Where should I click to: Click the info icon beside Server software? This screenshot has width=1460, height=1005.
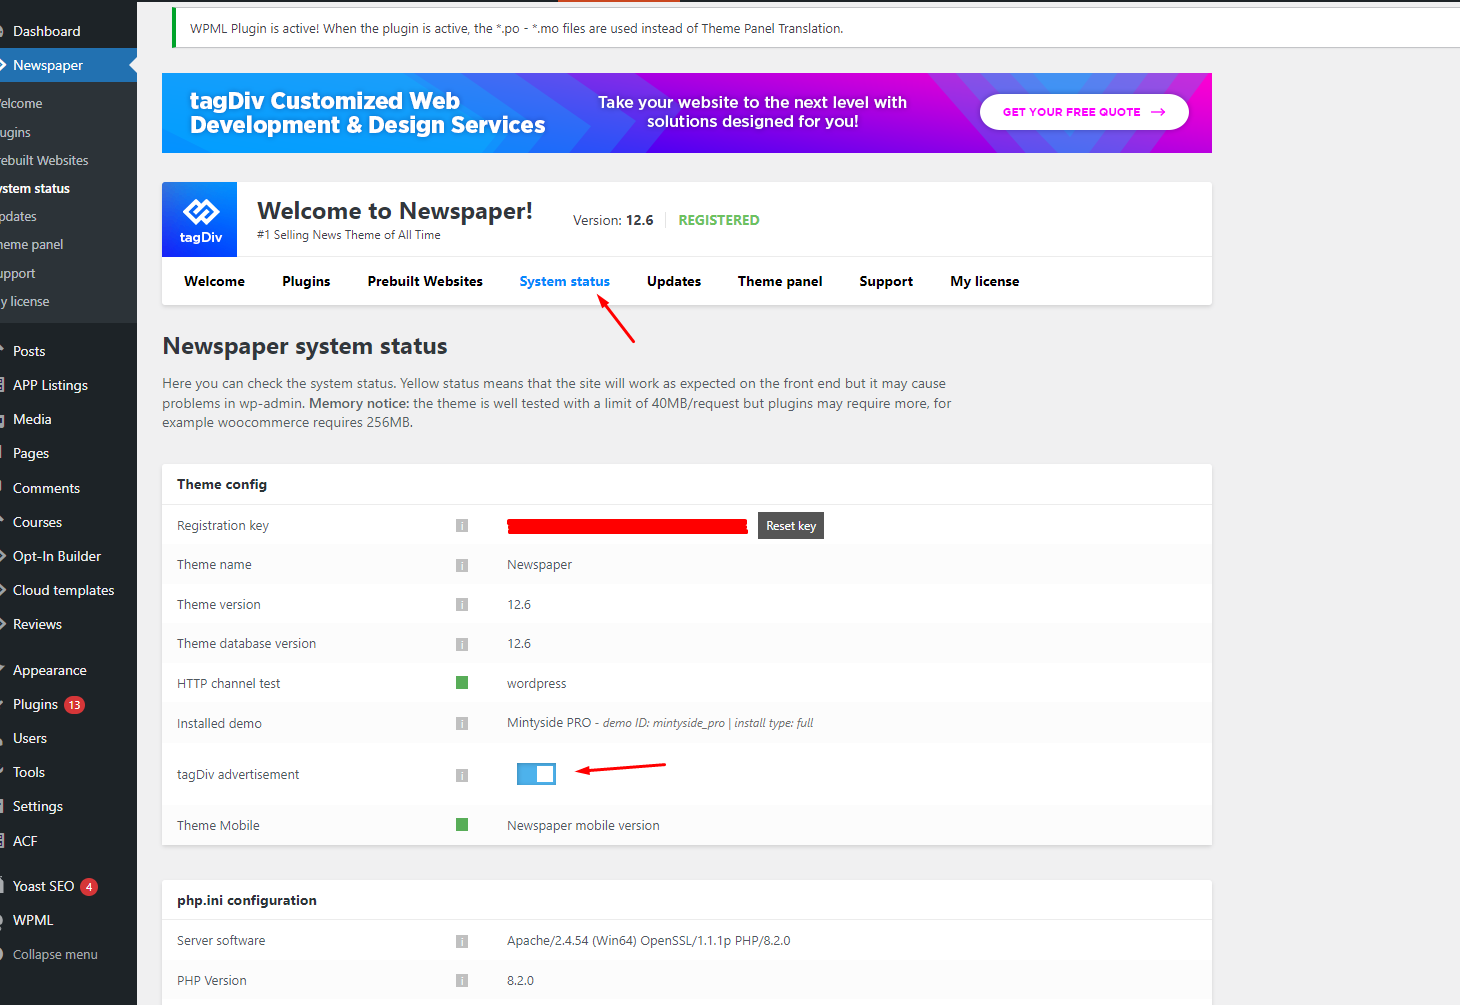(462, 941)
